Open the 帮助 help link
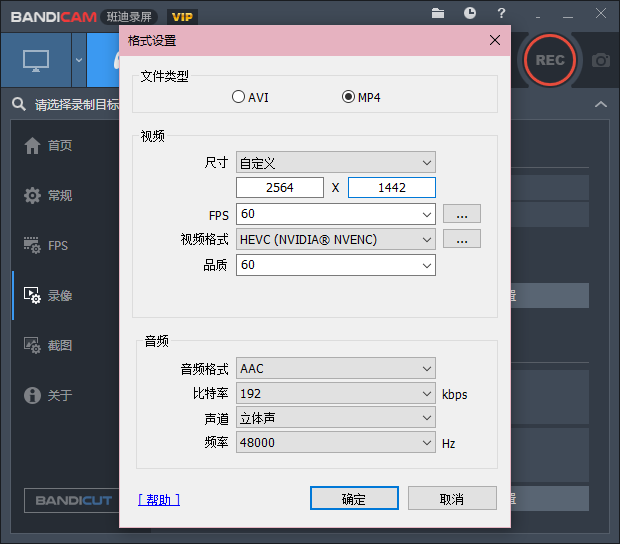This screenshot has width=620, height=544. [x=159, y=500]
